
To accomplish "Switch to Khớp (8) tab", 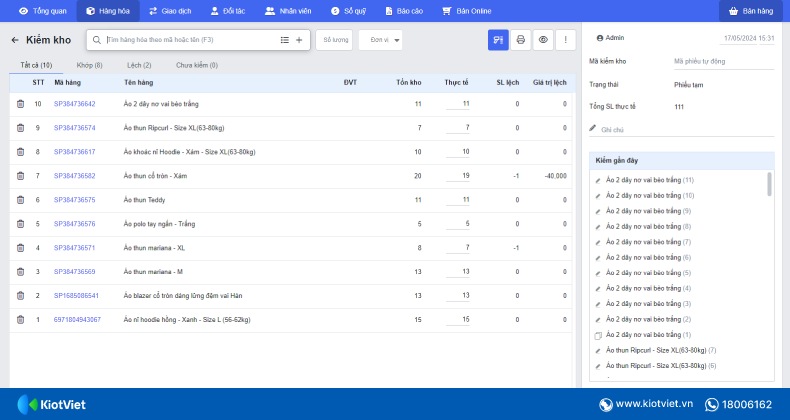I will pos(90,65).
